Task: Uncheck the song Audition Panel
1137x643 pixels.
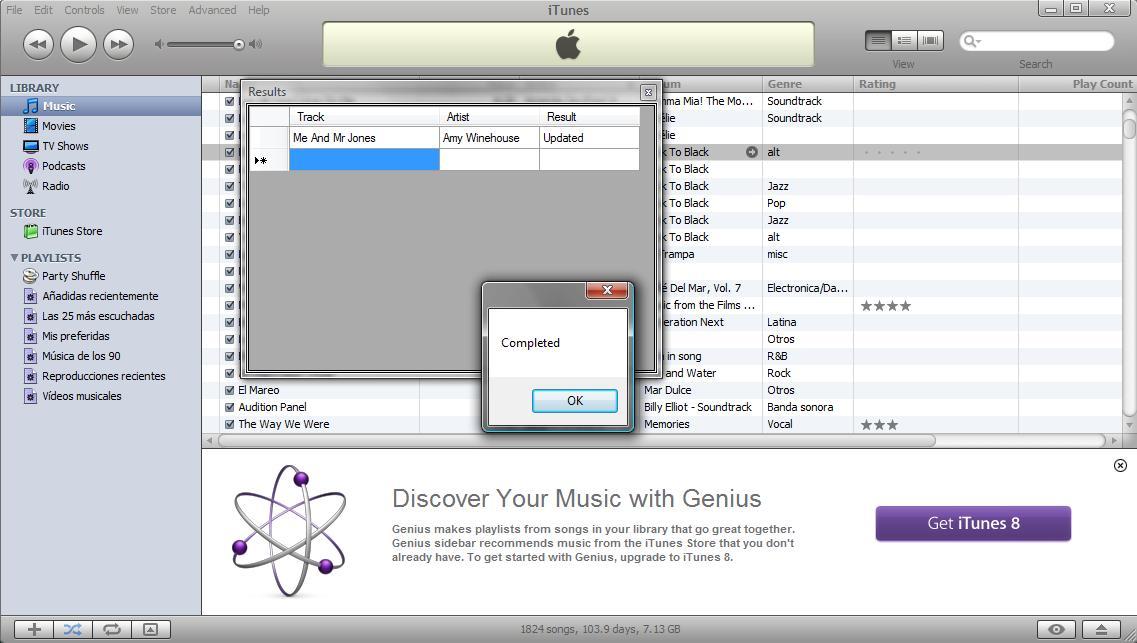Action: point(230,407)
